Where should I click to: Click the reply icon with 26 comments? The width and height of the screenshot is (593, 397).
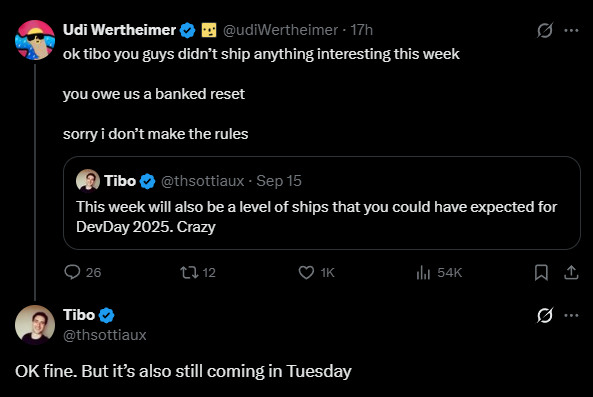pyautogui.click(x=72, y=272)
